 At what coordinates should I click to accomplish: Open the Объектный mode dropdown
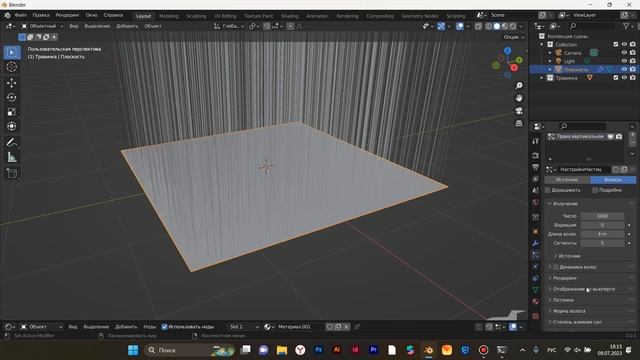[42, 26]
